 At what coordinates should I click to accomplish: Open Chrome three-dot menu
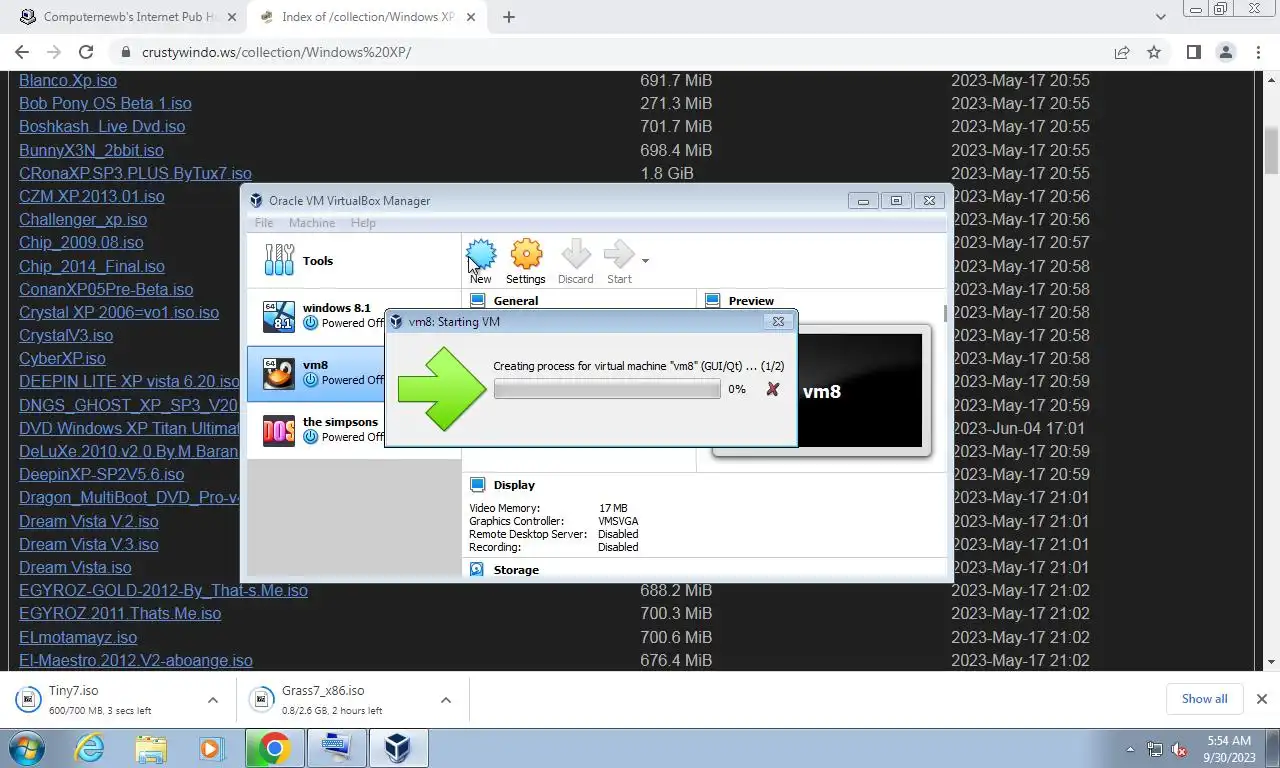pyautogui.click(x=1258, y=52)
